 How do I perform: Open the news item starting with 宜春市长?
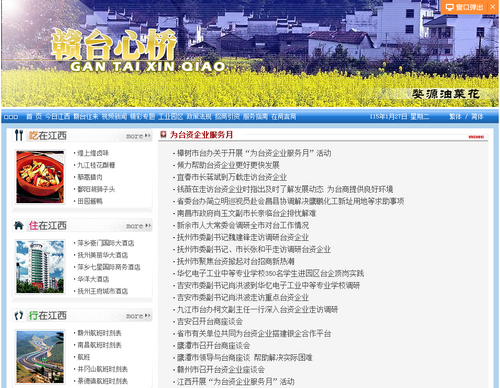pos(232,177)
